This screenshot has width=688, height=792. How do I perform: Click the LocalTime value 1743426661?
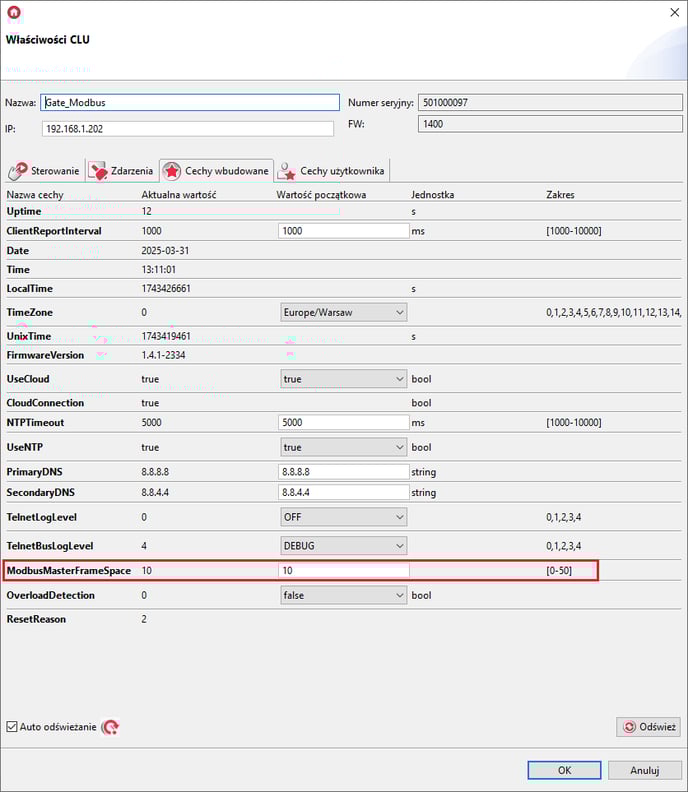click(166, 288)
